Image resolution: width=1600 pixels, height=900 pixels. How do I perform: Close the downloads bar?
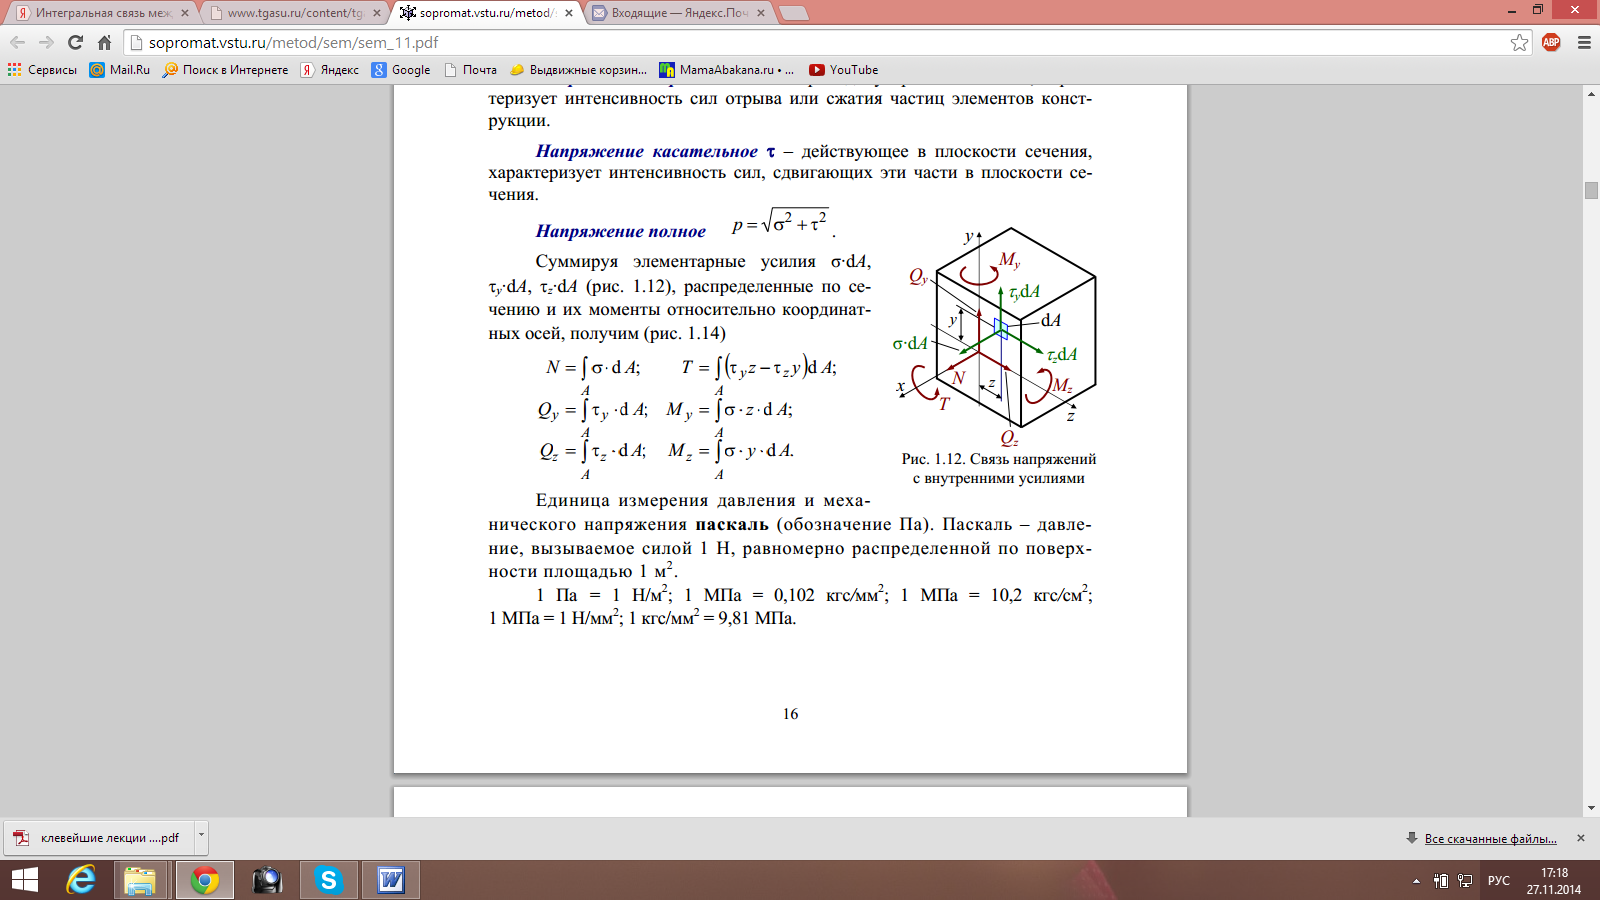(1581, 838)
